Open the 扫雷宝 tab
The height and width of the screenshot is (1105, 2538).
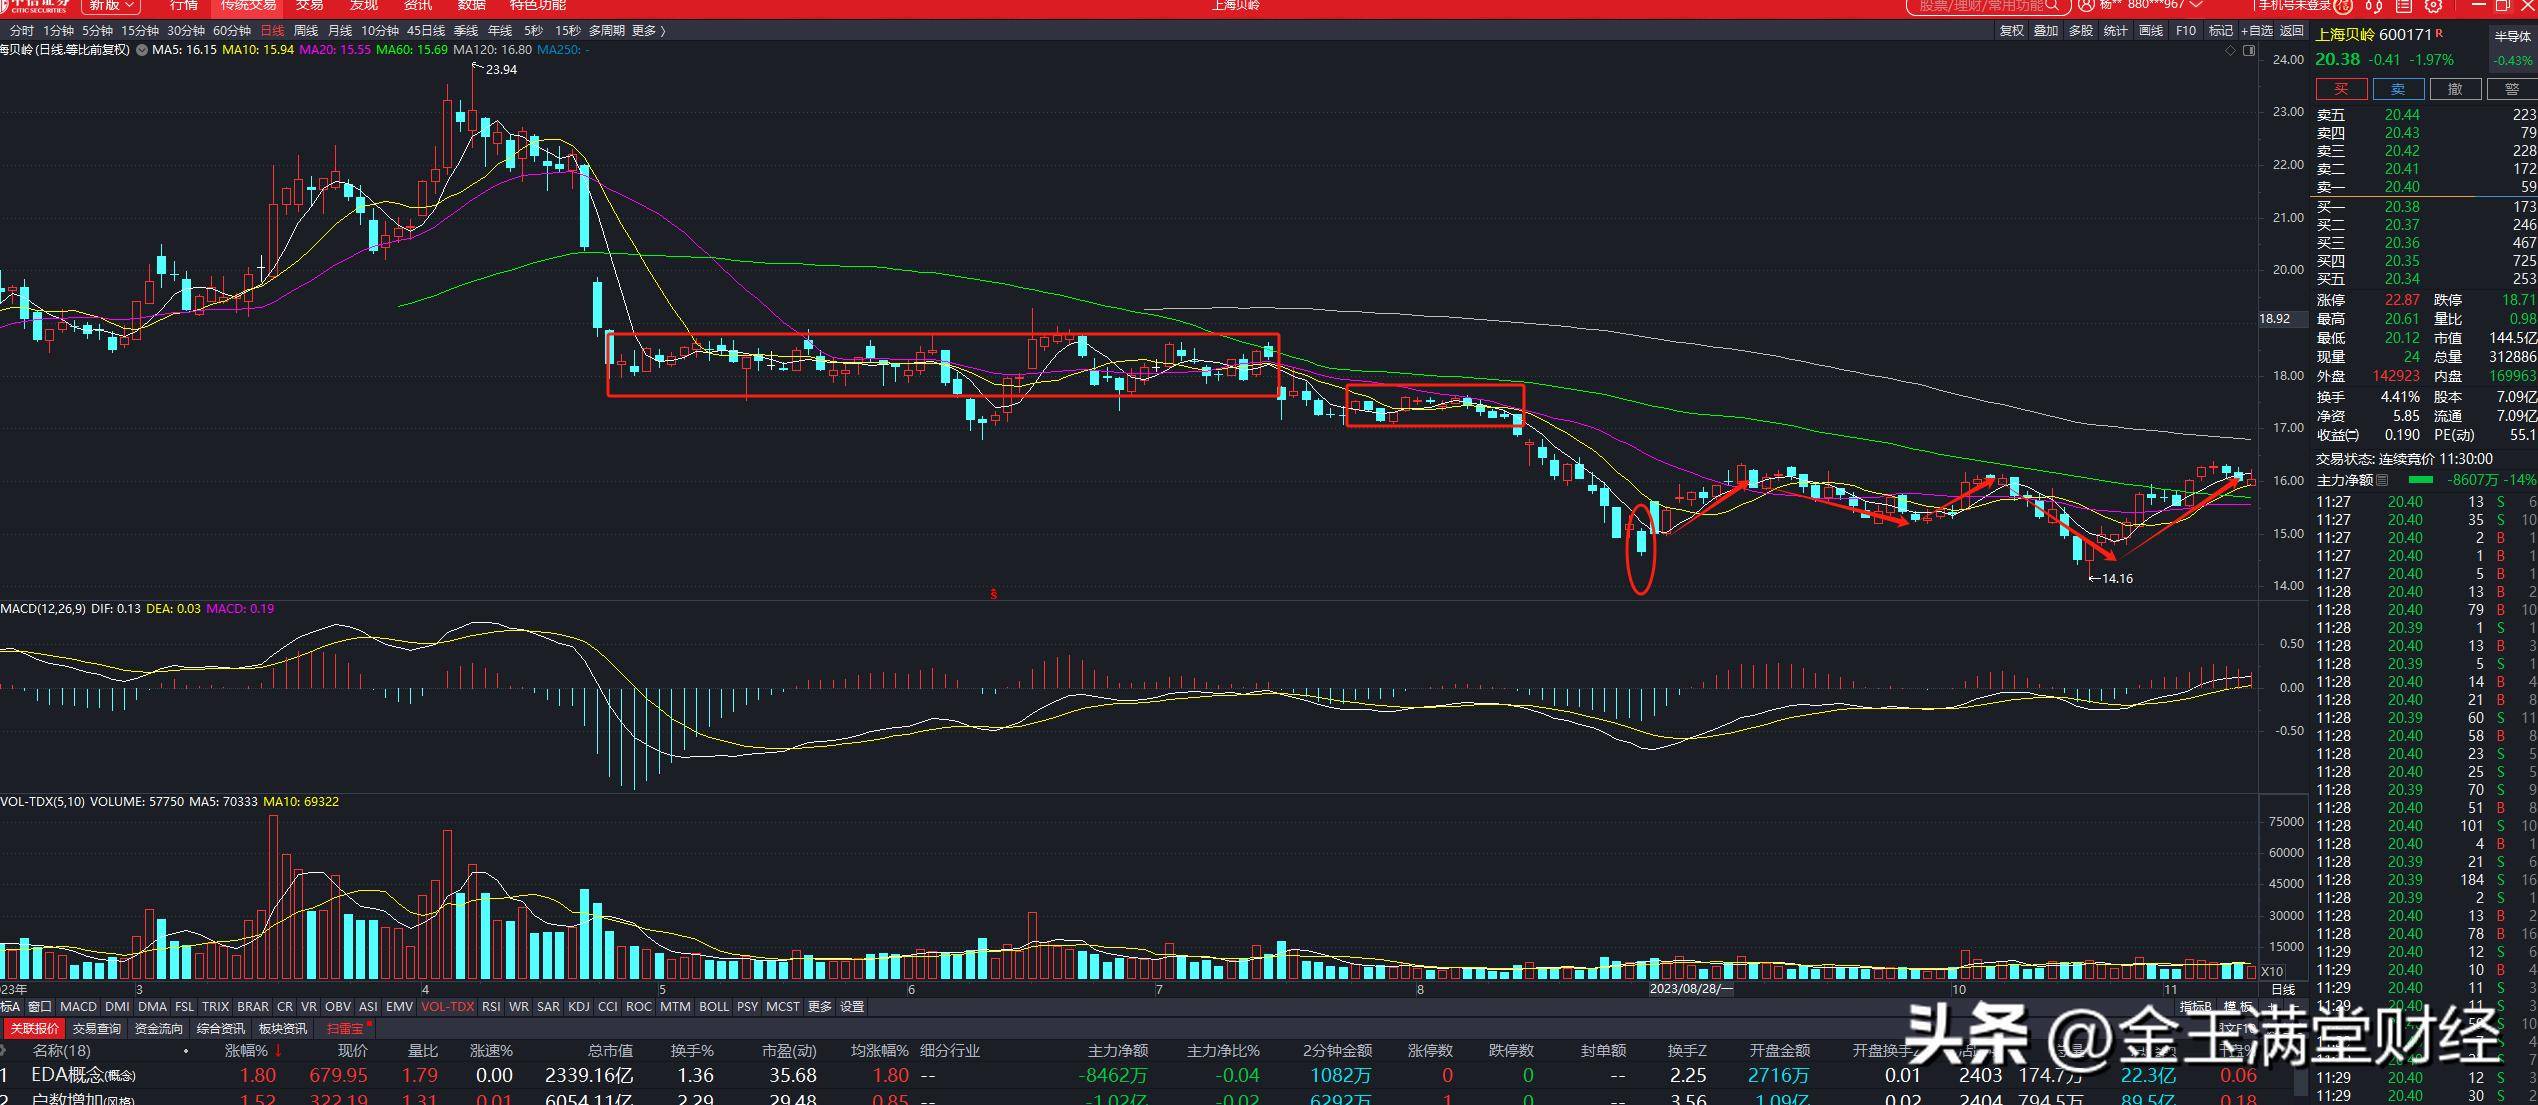coord(345,1029)
